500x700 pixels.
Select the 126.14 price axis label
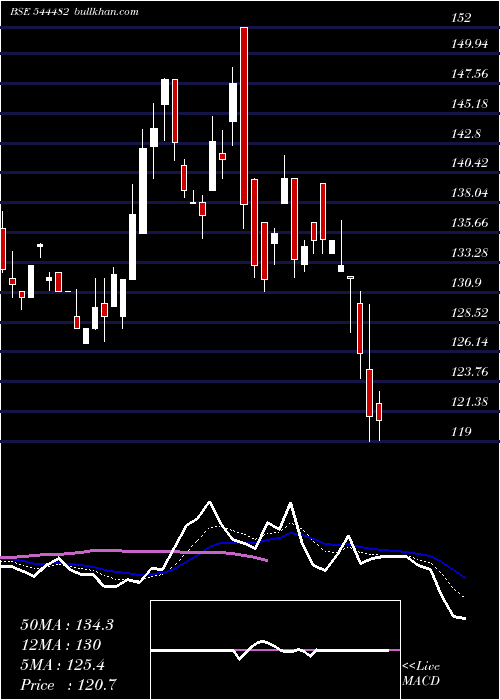(x=470, y=342)
